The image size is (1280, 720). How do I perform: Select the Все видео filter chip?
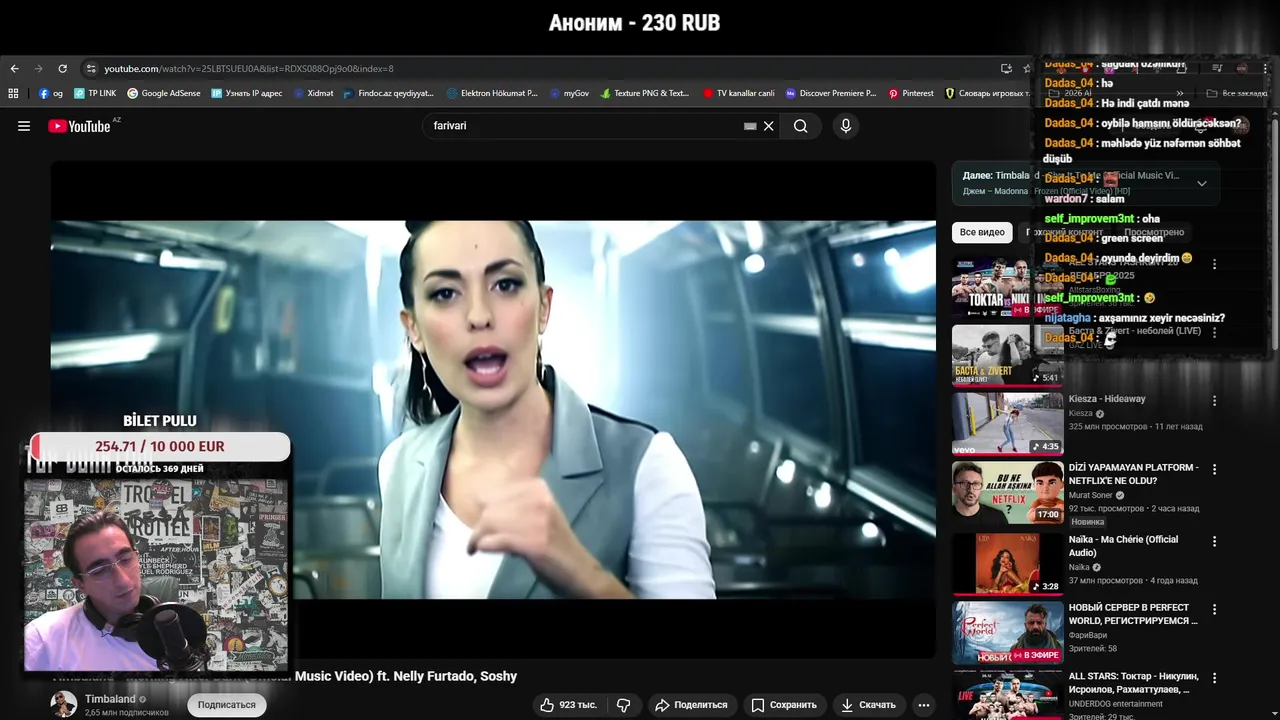tap(982, 232)
